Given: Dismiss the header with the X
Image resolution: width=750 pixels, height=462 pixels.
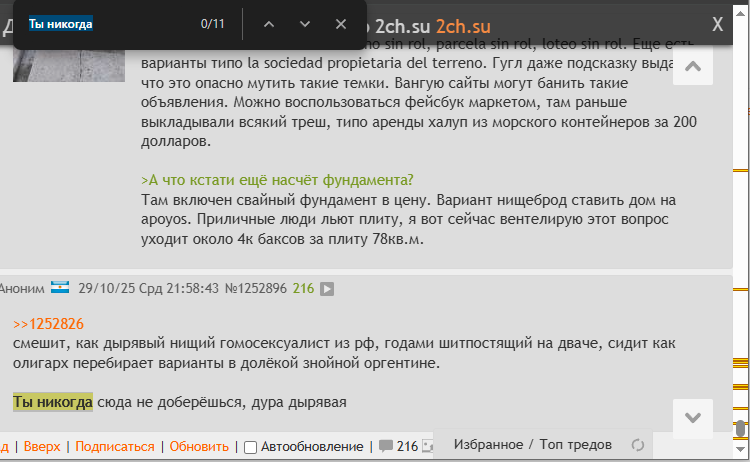Looking at the screenshot, I should point(717,24).
